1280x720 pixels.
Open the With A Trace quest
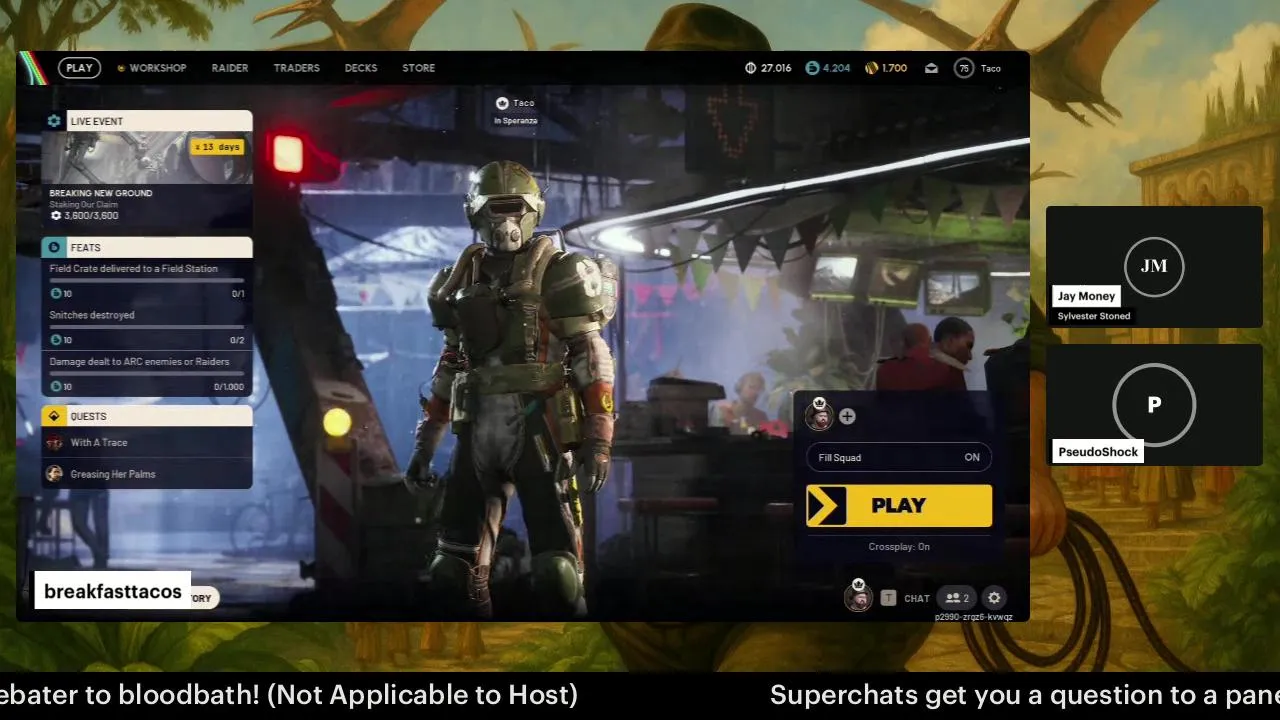pos(147,443)
